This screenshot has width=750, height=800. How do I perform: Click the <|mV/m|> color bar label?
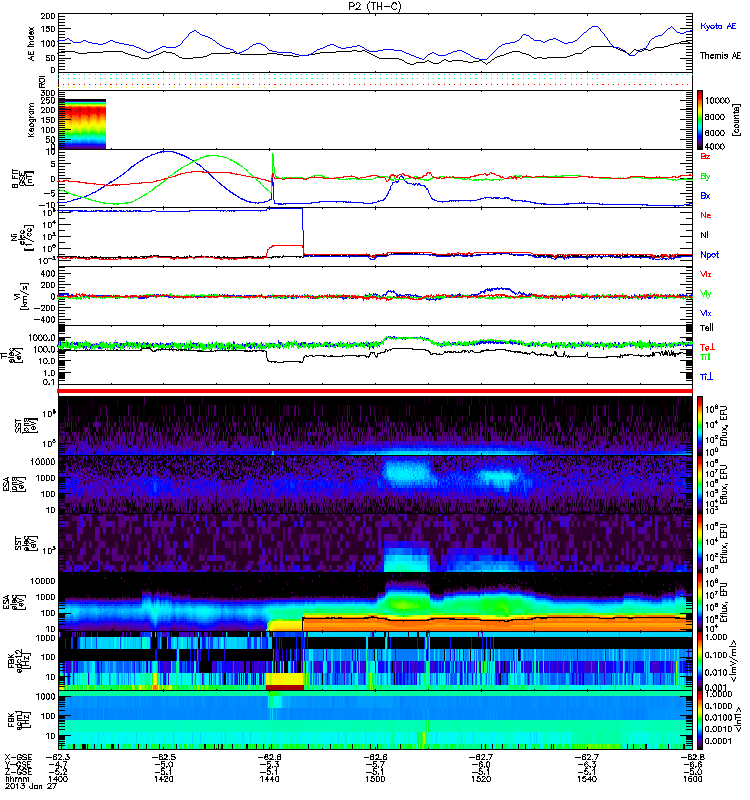point(733,661)
